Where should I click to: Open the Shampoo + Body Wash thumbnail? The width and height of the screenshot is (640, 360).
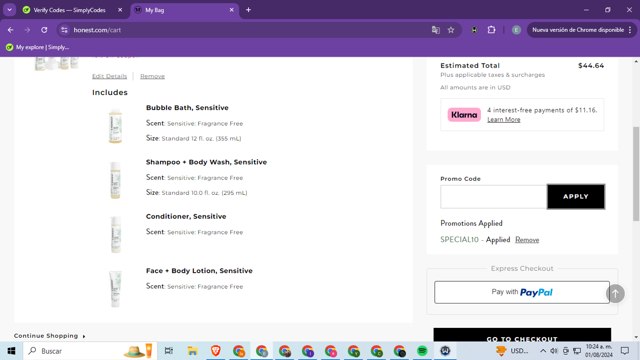coord(115,180)
